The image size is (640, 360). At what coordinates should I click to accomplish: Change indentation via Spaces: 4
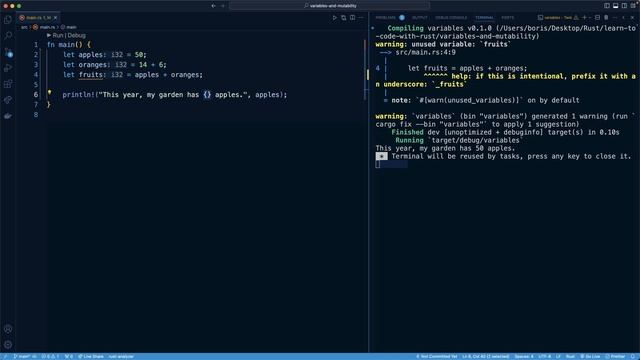[524, 356]
